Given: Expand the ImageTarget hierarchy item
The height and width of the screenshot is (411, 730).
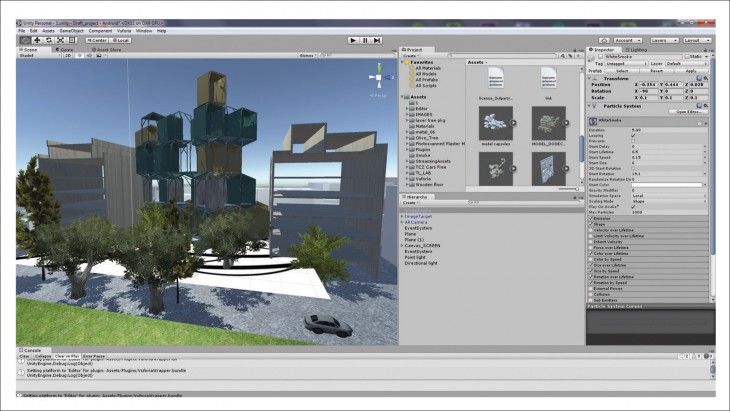Looking at the screenshot, I should (x=402, y=216).
